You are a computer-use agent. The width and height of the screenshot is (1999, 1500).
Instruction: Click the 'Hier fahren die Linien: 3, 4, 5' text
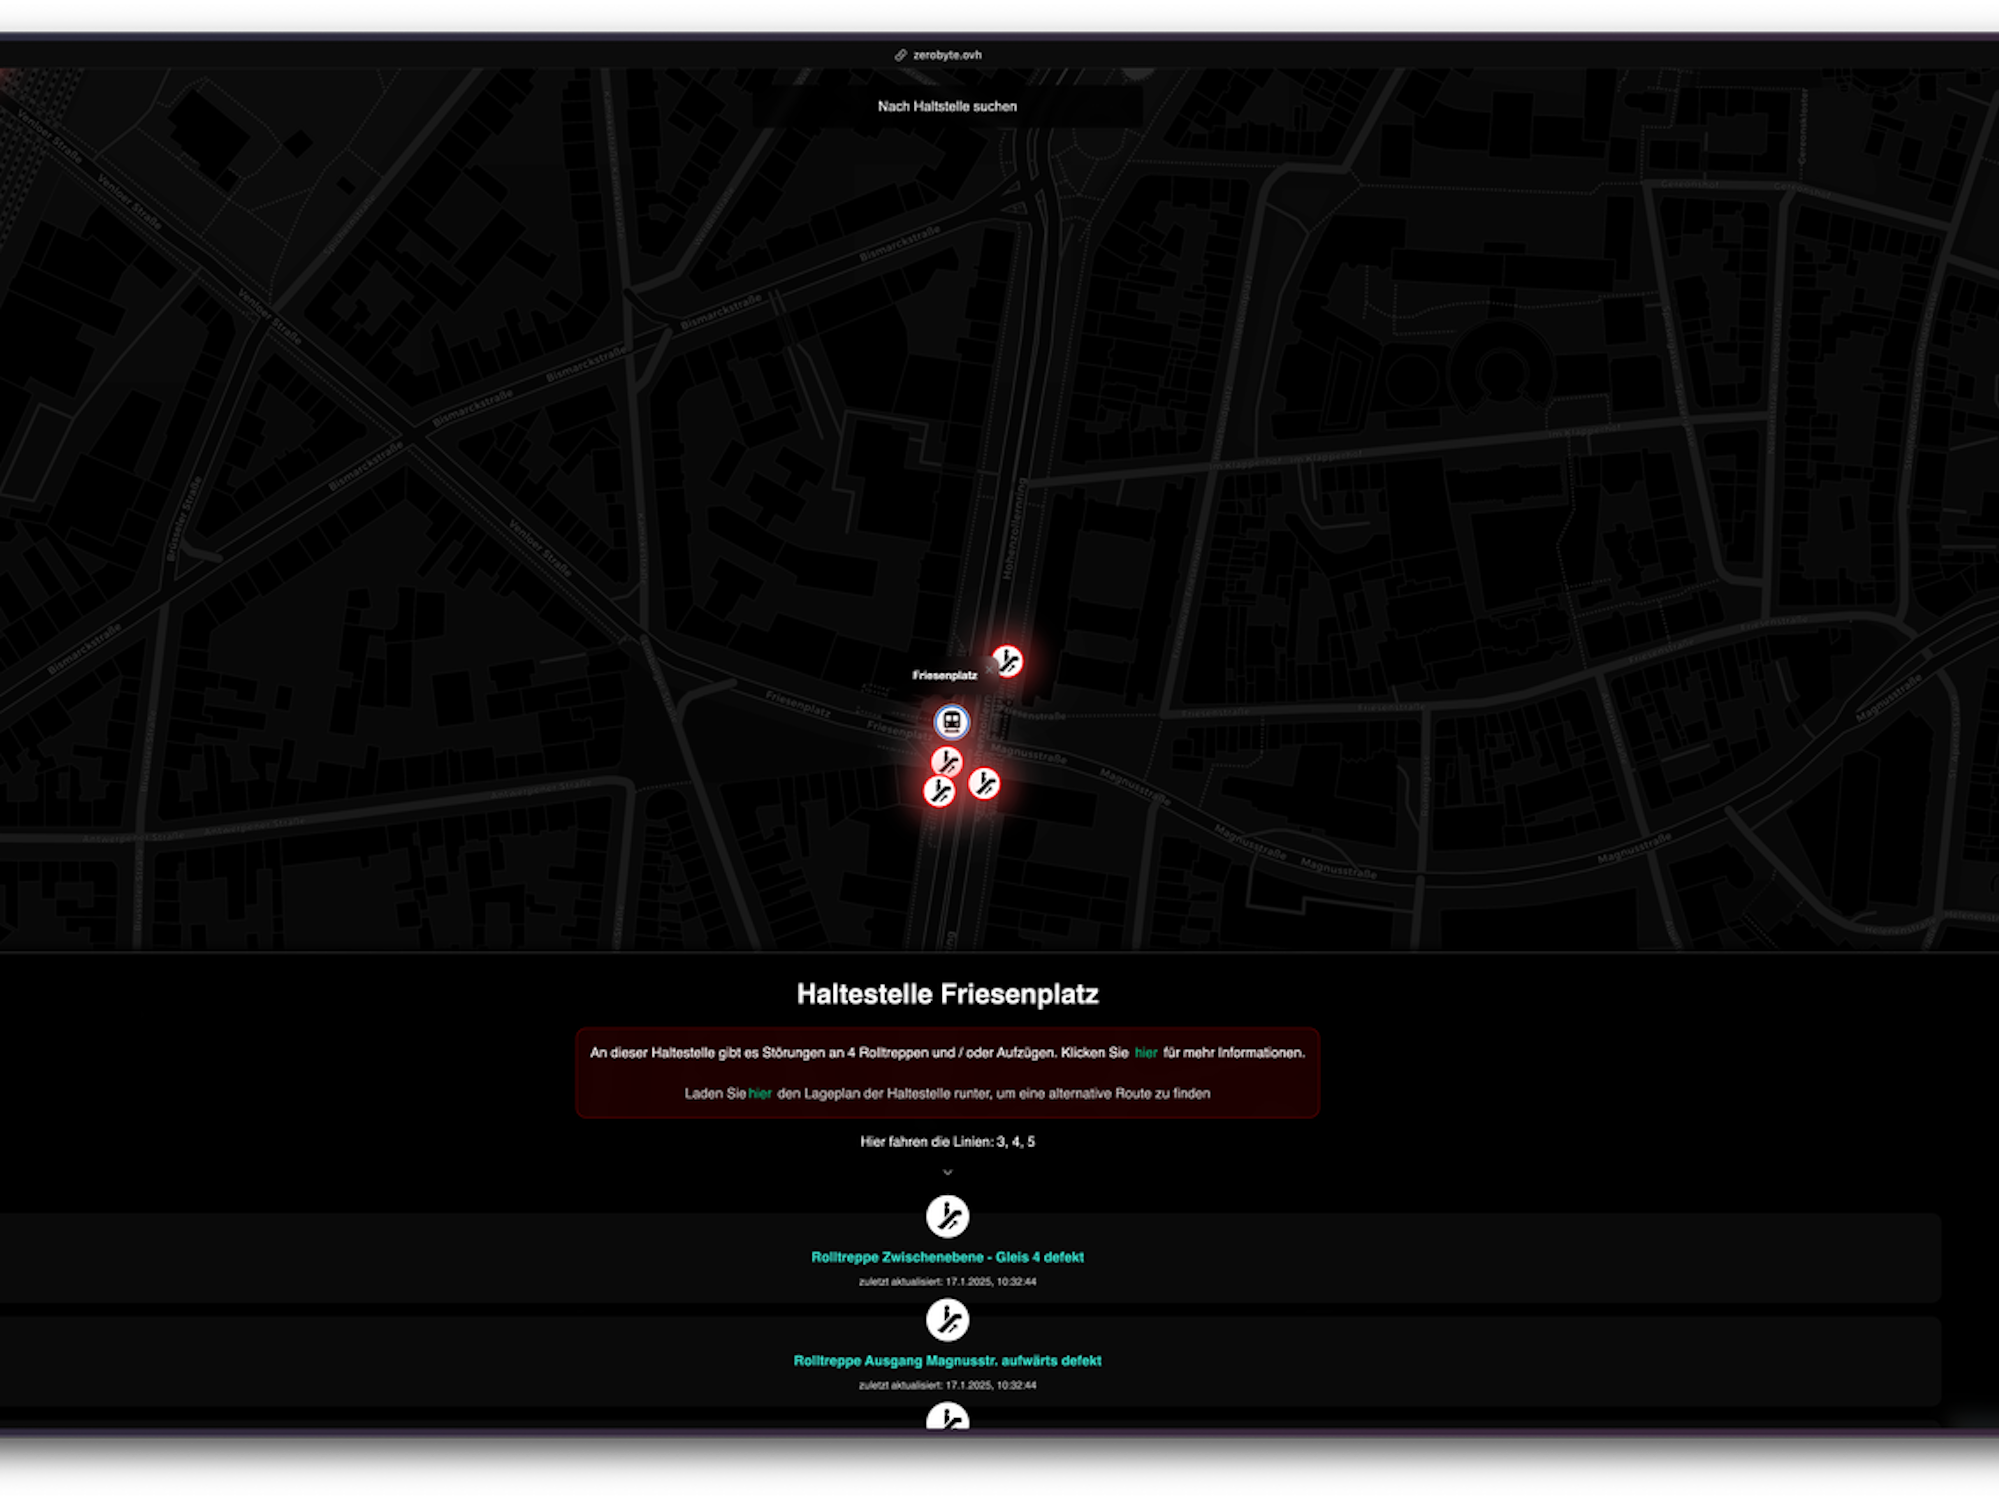pos(947,1141)
